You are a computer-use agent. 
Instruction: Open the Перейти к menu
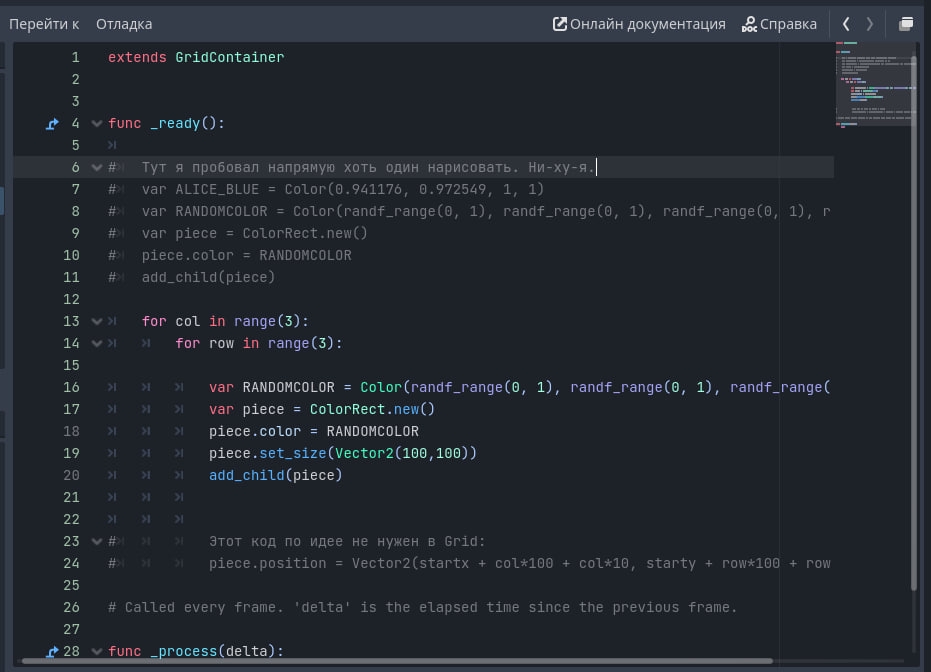pos(44,24)
